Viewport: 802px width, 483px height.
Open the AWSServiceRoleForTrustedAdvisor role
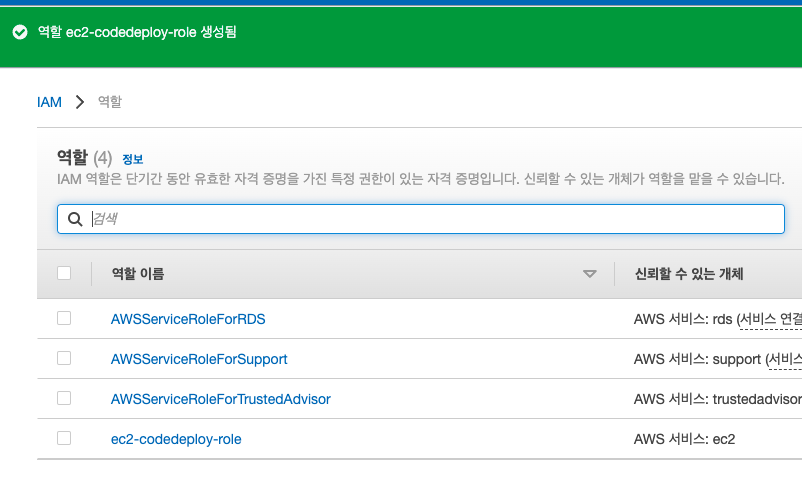(x=221, y=399)
